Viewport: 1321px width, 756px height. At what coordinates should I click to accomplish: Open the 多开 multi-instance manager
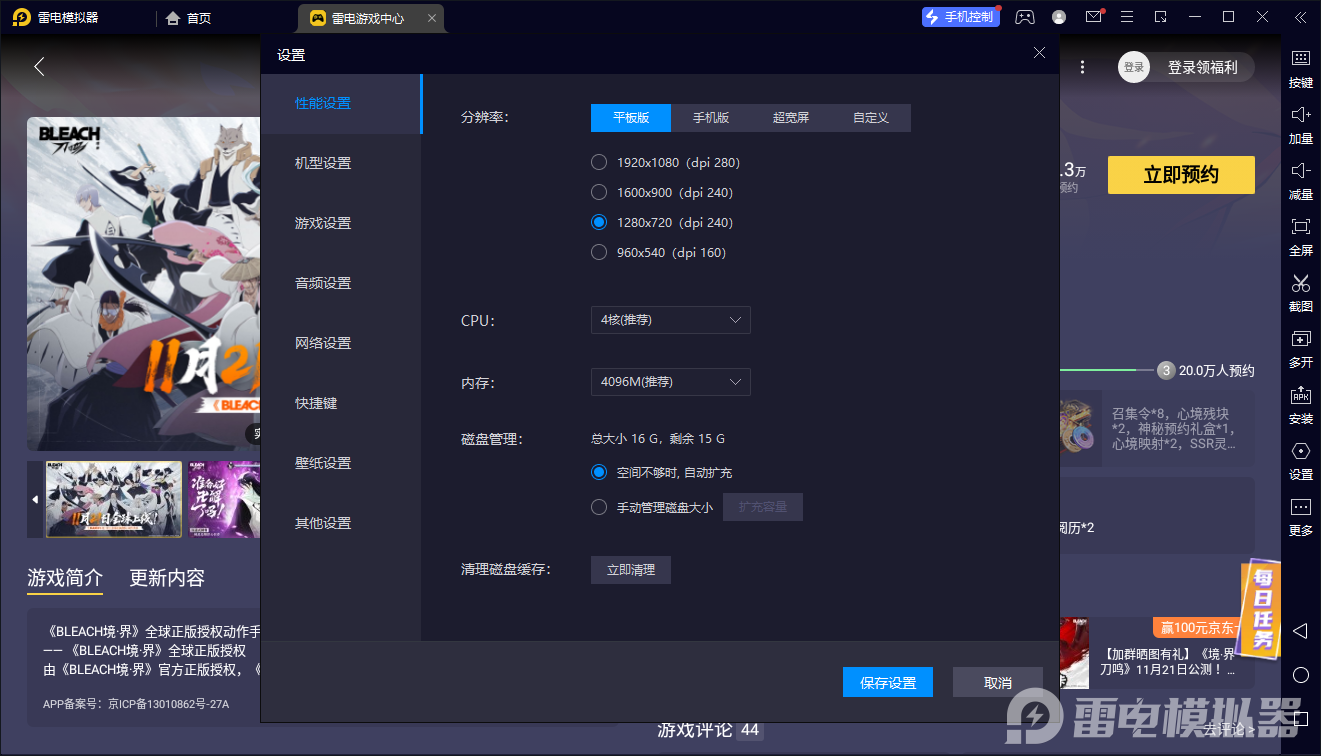(1300, 350)
